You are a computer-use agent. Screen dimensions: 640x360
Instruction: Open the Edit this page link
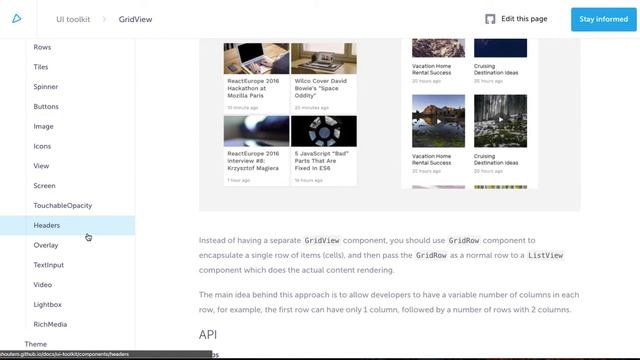pyautogui.click(x=524, y=19)
